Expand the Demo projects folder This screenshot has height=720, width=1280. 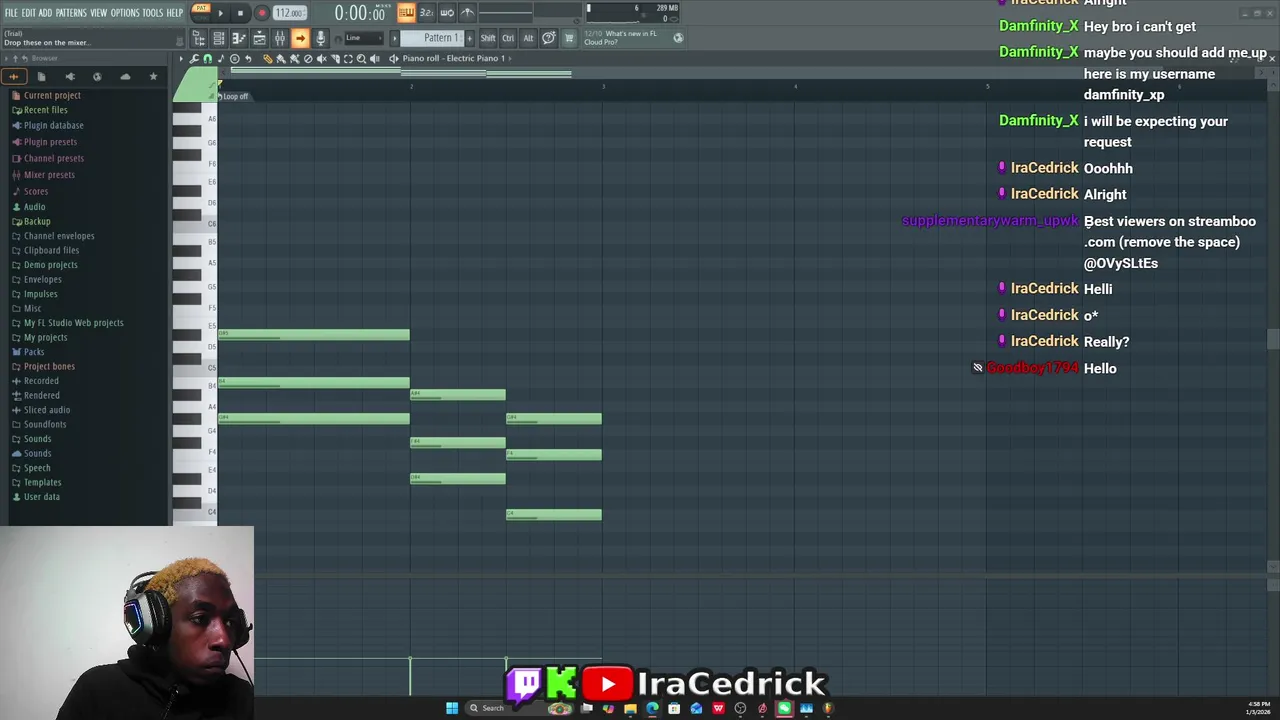[x=50, y=264]
